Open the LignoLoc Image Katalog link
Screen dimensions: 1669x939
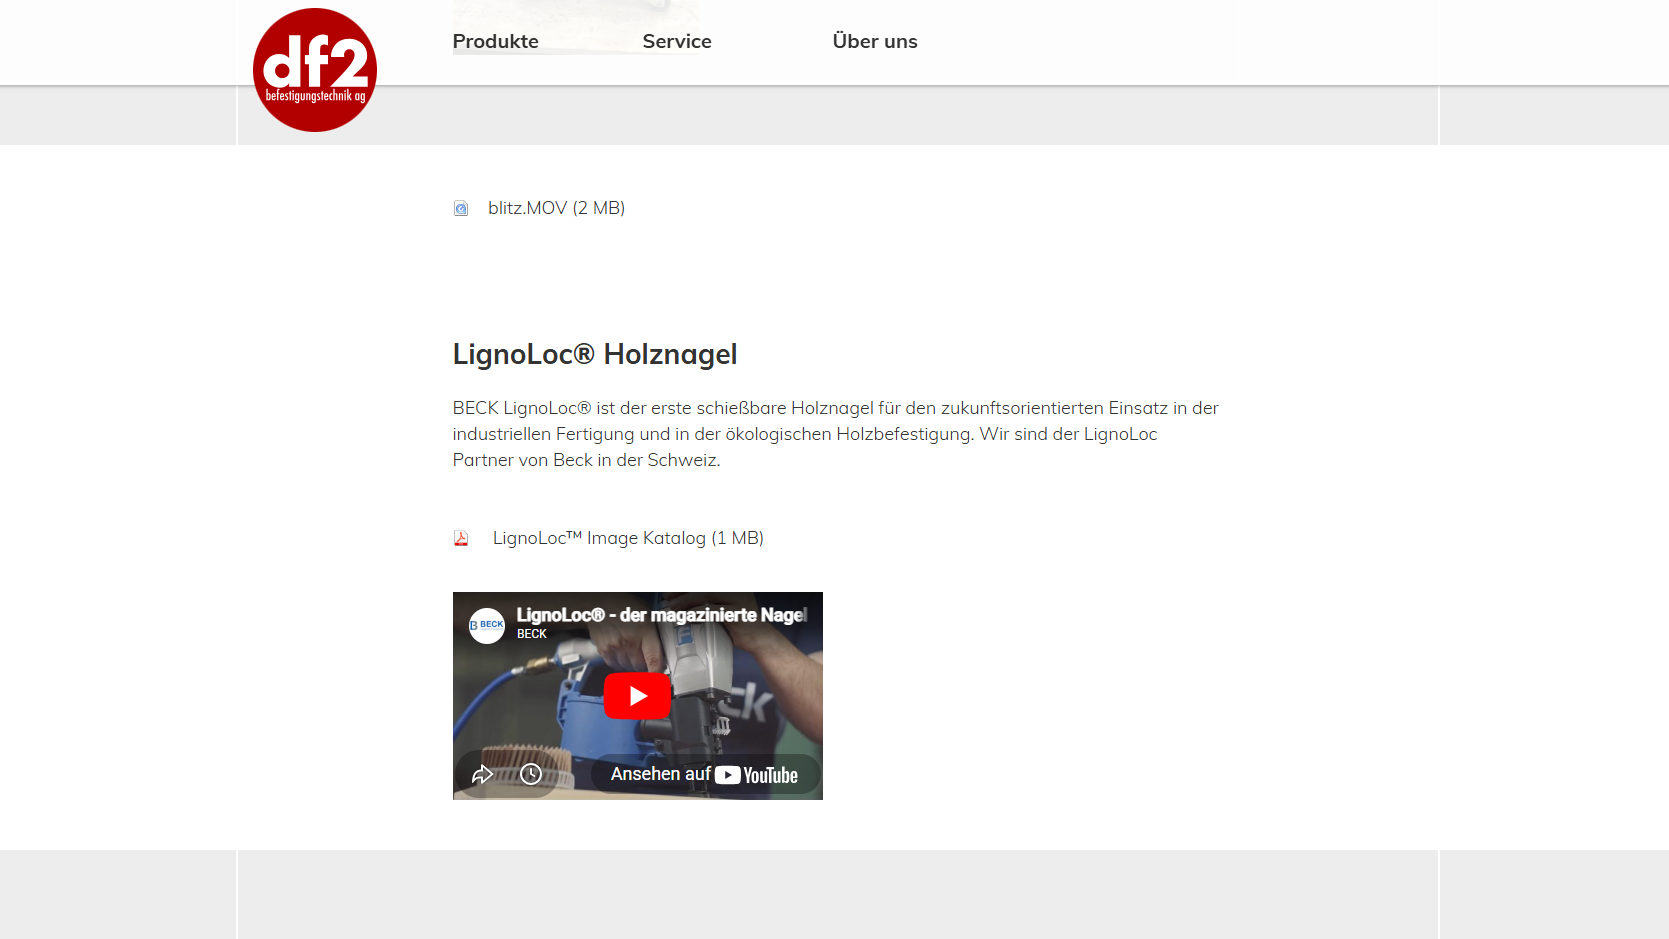[628, 538]
